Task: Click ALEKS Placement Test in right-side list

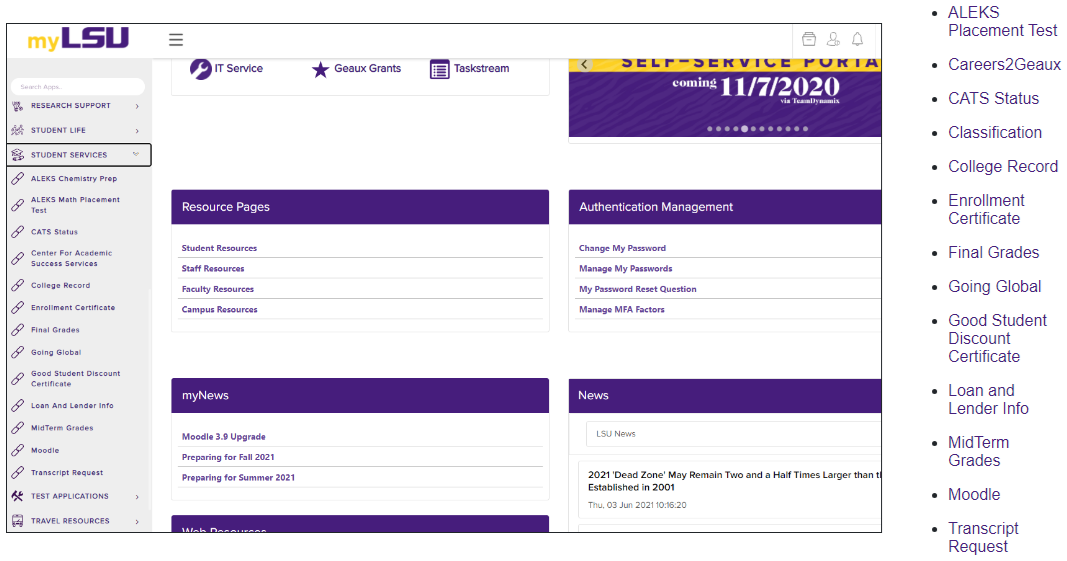Action: click(1003, 22)
